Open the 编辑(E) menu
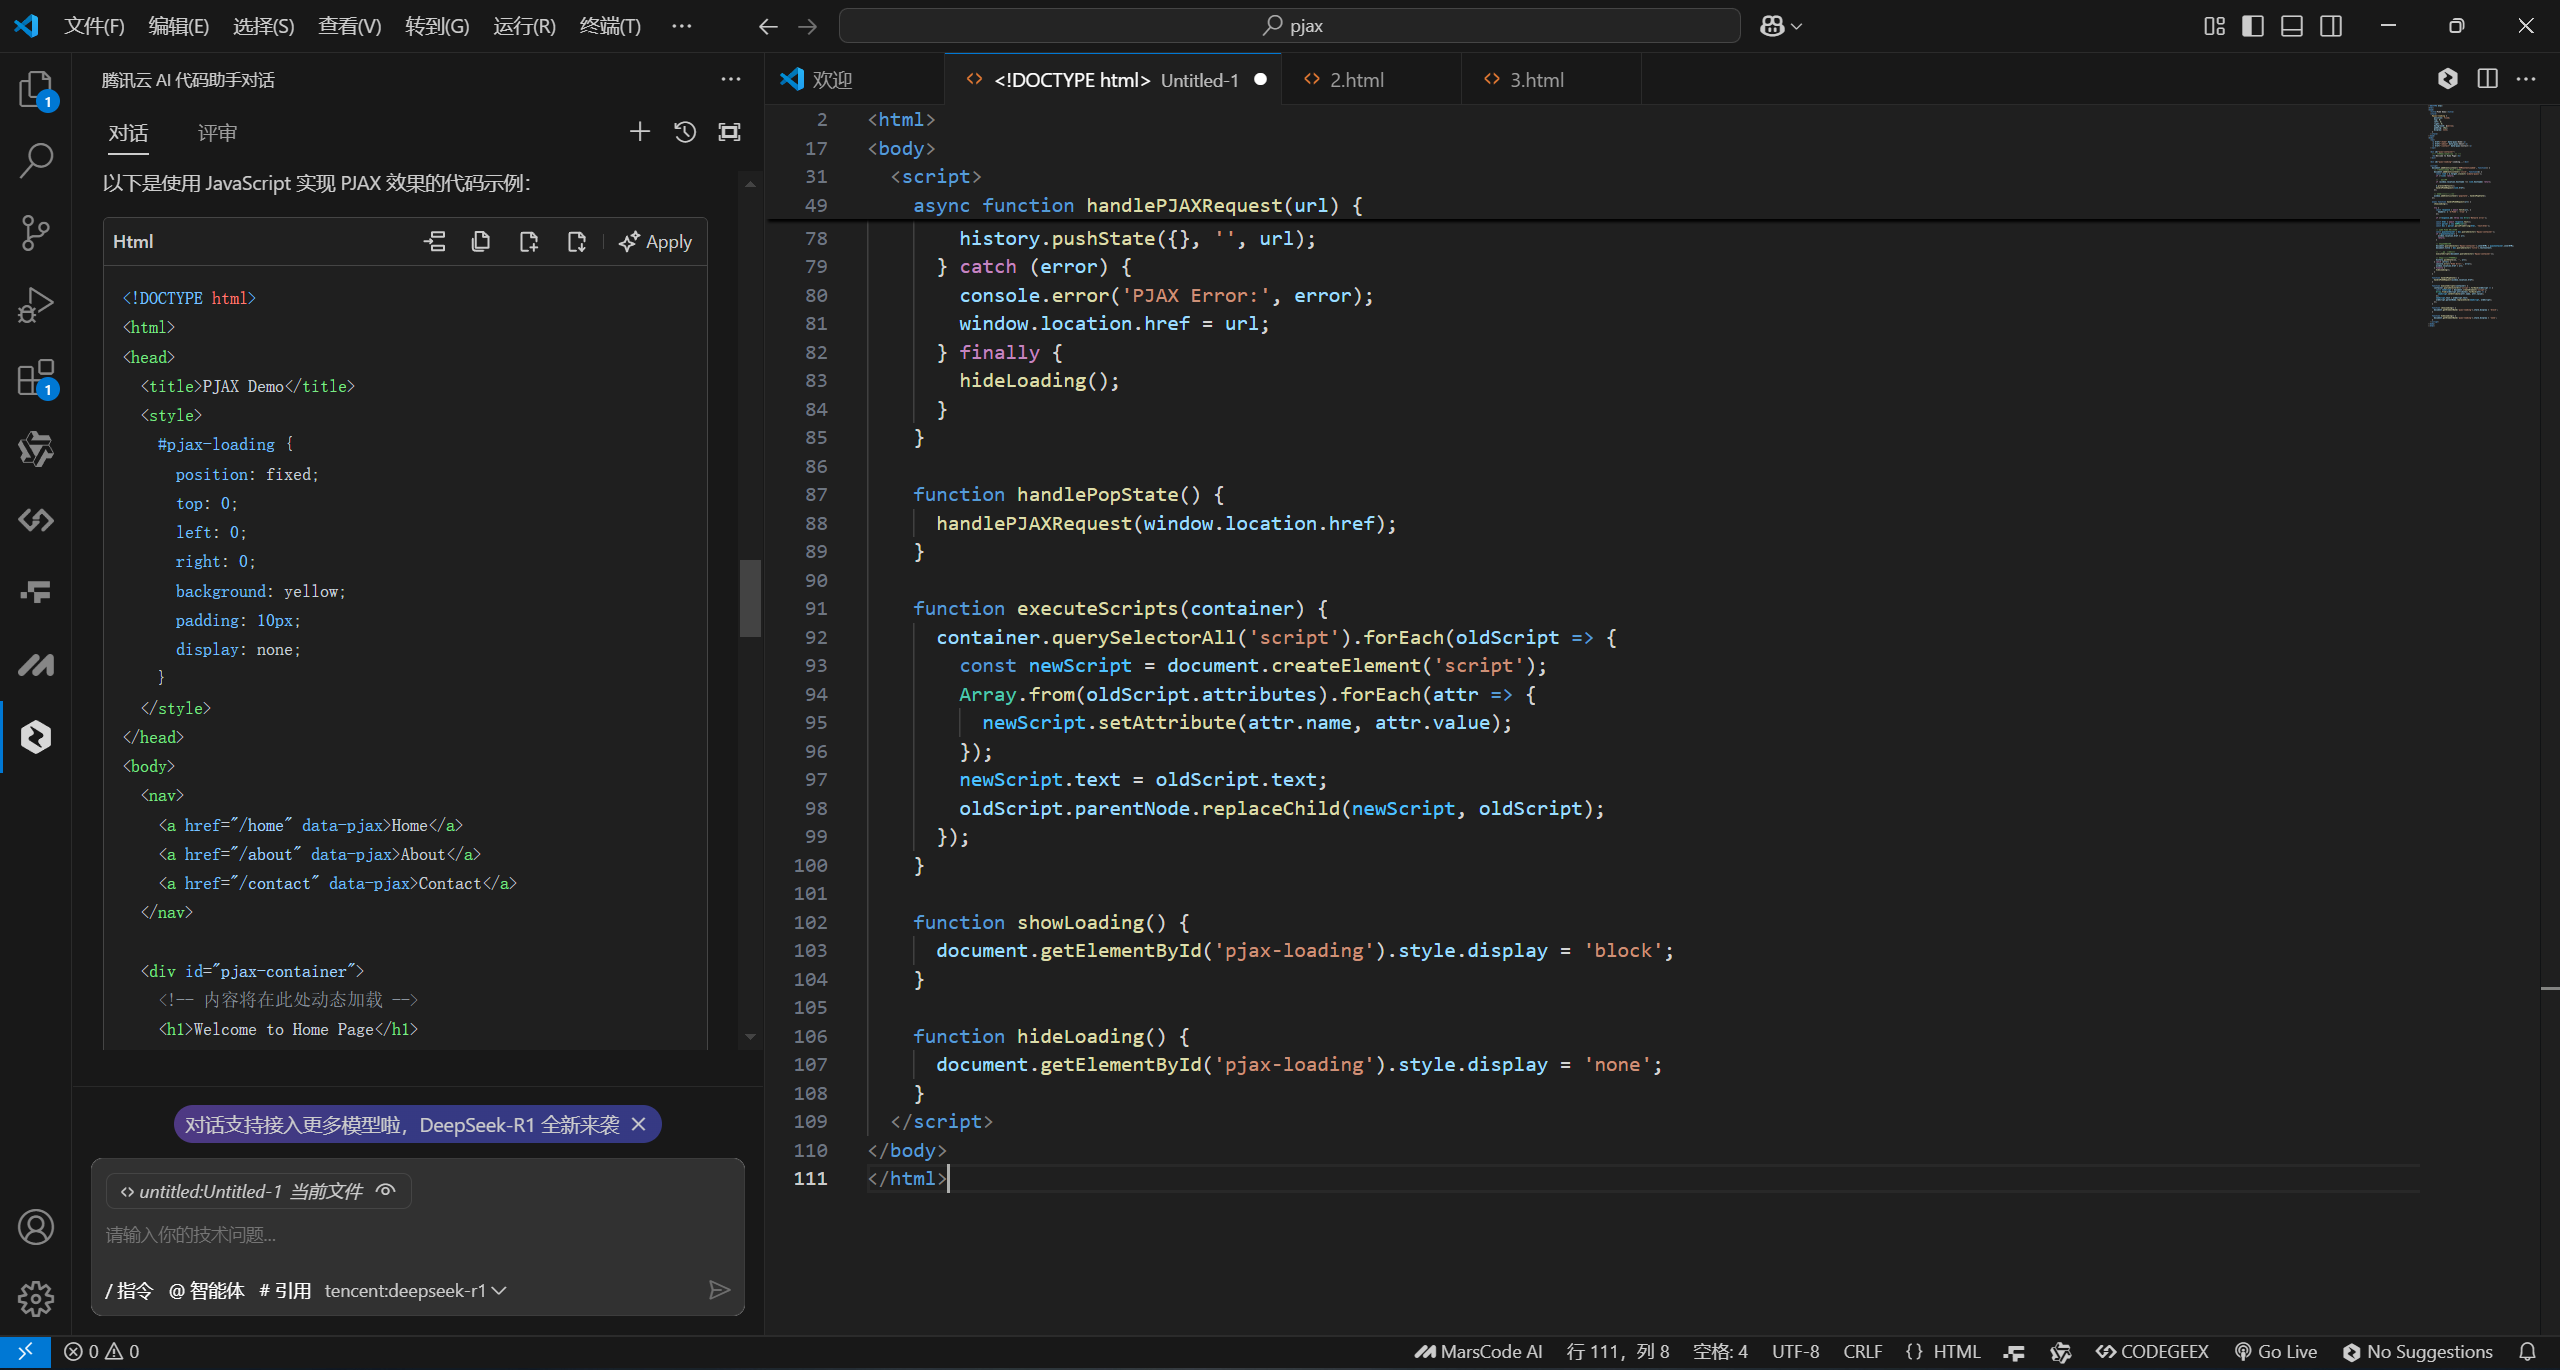The image size is (2560, 1370). [x=178, y=26]
